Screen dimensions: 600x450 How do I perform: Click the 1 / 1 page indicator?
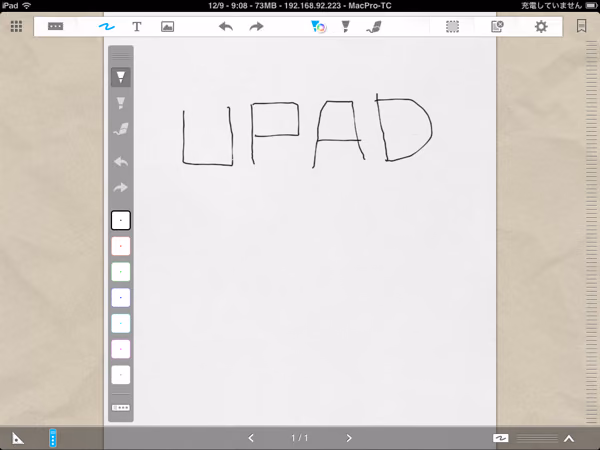300,438
